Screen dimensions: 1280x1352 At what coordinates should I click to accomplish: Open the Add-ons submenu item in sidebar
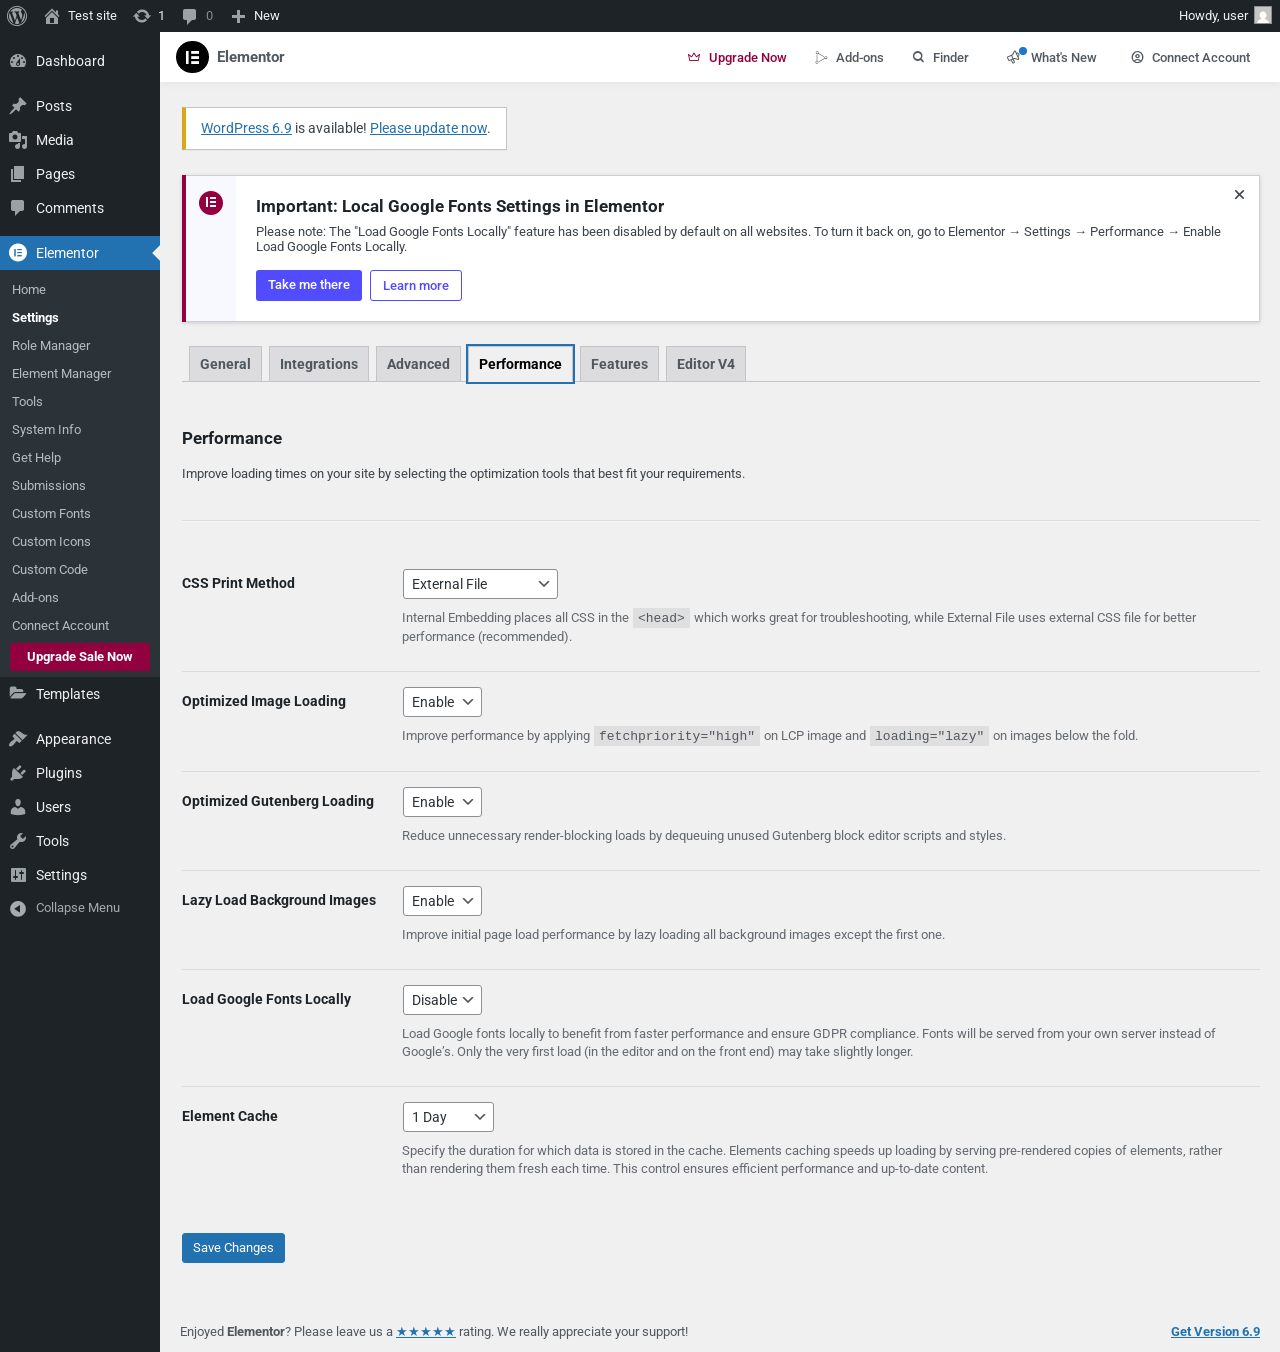[35, 598]
